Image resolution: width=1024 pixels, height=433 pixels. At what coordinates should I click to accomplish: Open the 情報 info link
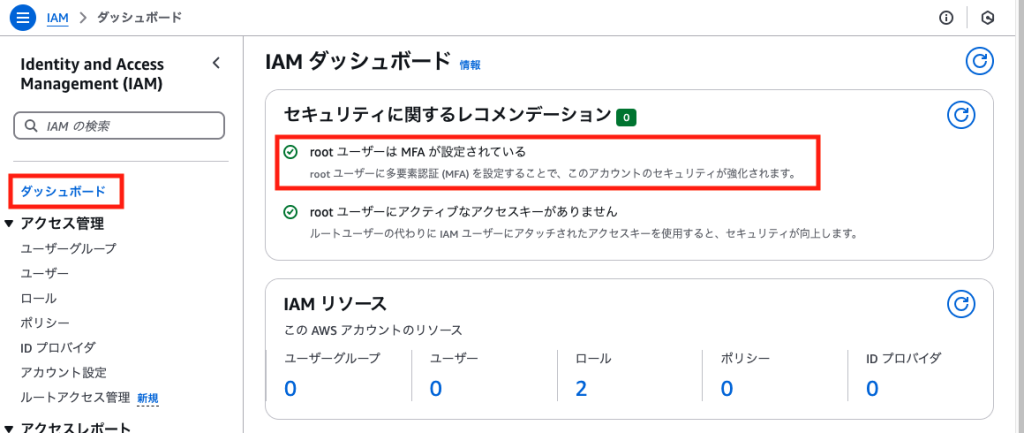[x=470, y=65]
